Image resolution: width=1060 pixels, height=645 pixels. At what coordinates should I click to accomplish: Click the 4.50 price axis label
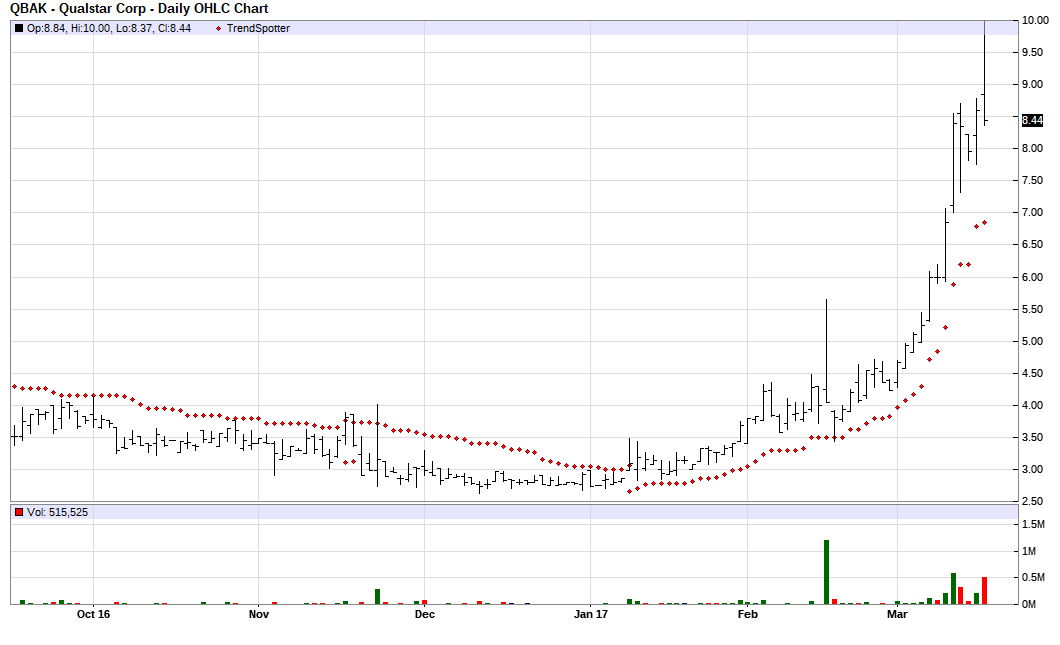1032,373
